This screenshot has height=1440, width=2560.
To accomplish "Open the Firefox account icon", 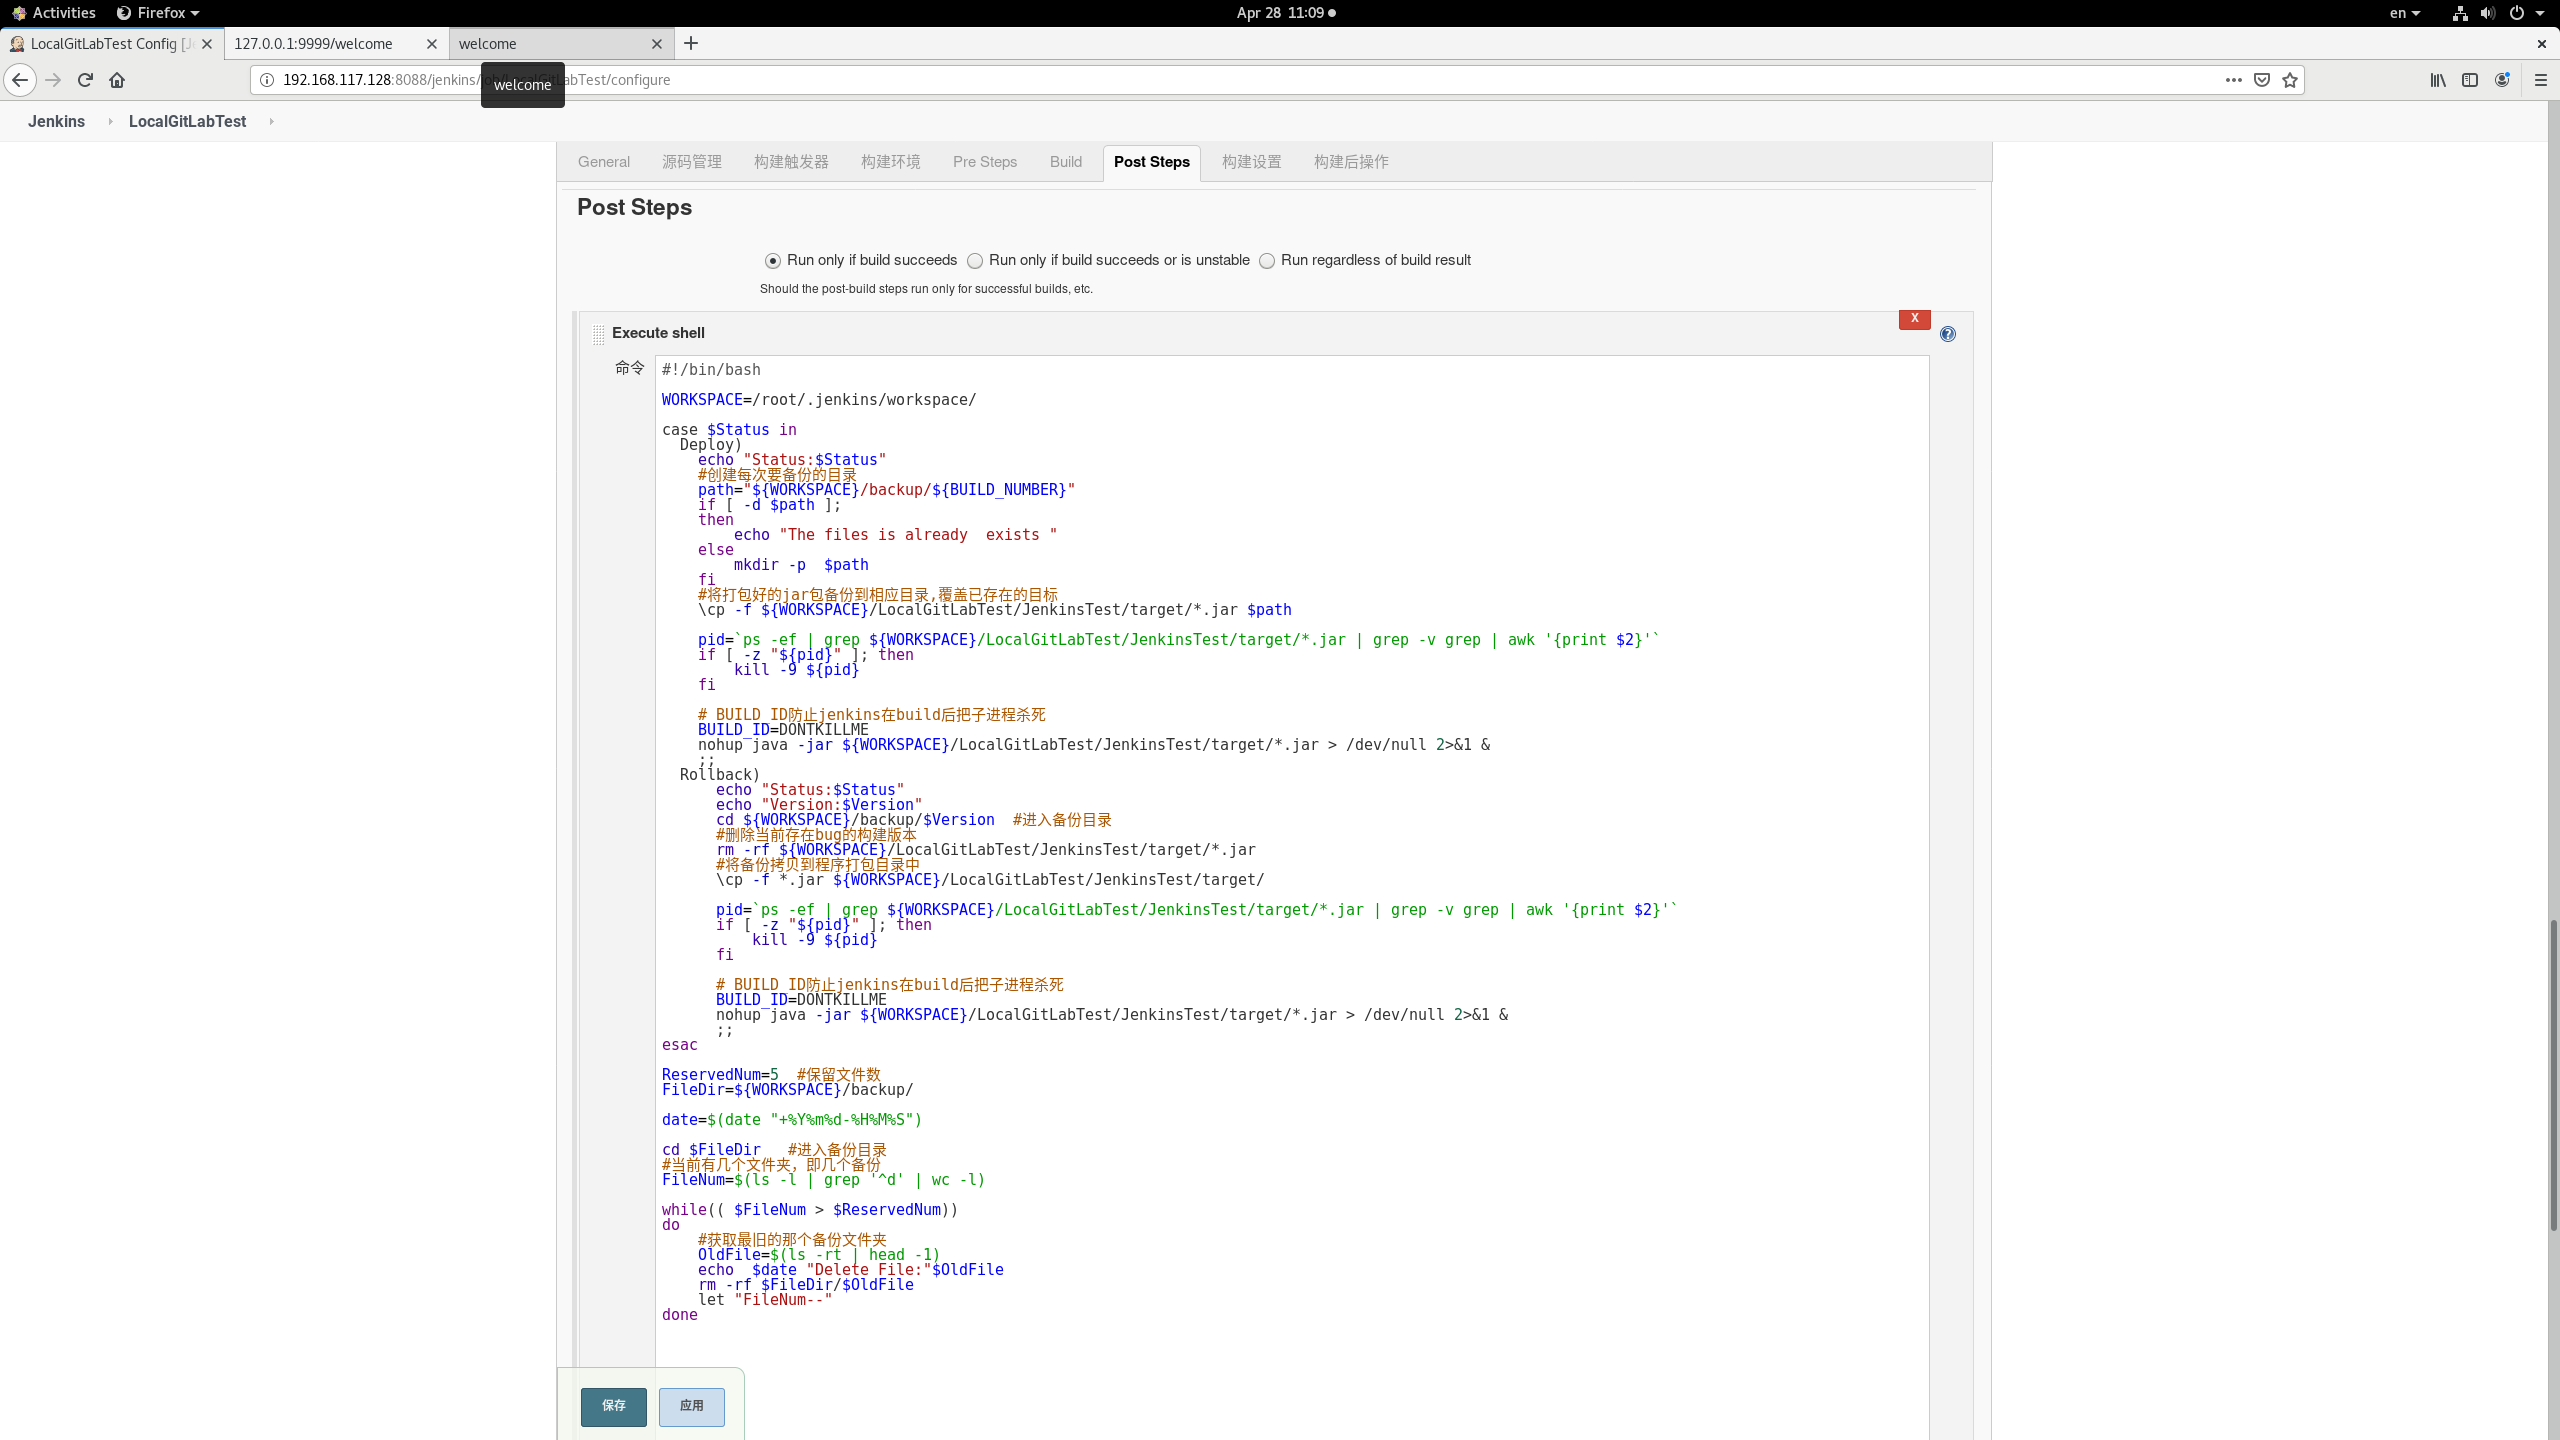I will [x=2503, y=80].
